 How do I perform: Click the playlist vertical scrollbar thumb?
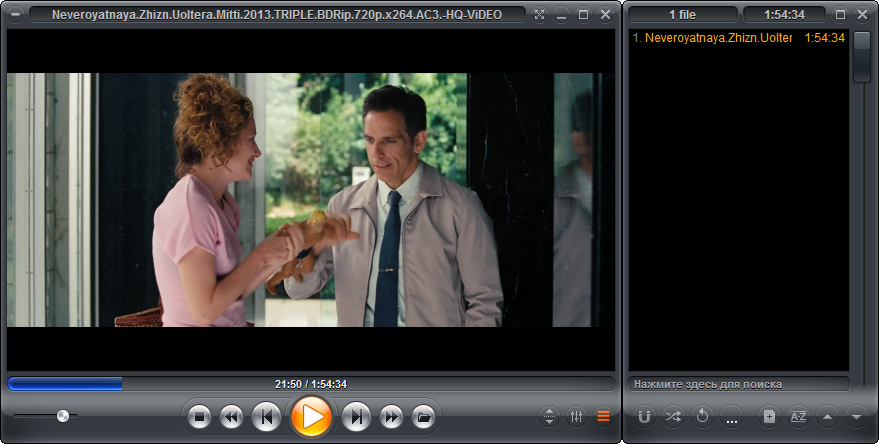click(x=862, y=57)
